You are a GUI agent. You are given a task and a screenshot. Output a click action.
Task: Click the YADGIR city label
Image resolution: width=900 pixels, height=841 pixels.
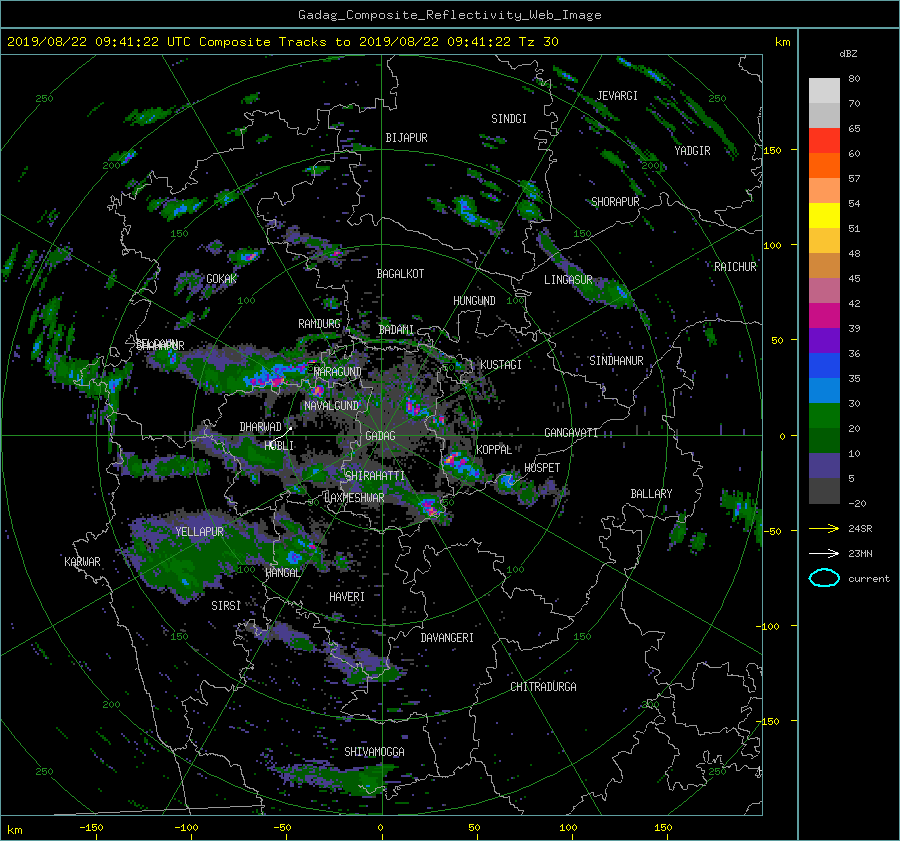[x=692, y=151]
